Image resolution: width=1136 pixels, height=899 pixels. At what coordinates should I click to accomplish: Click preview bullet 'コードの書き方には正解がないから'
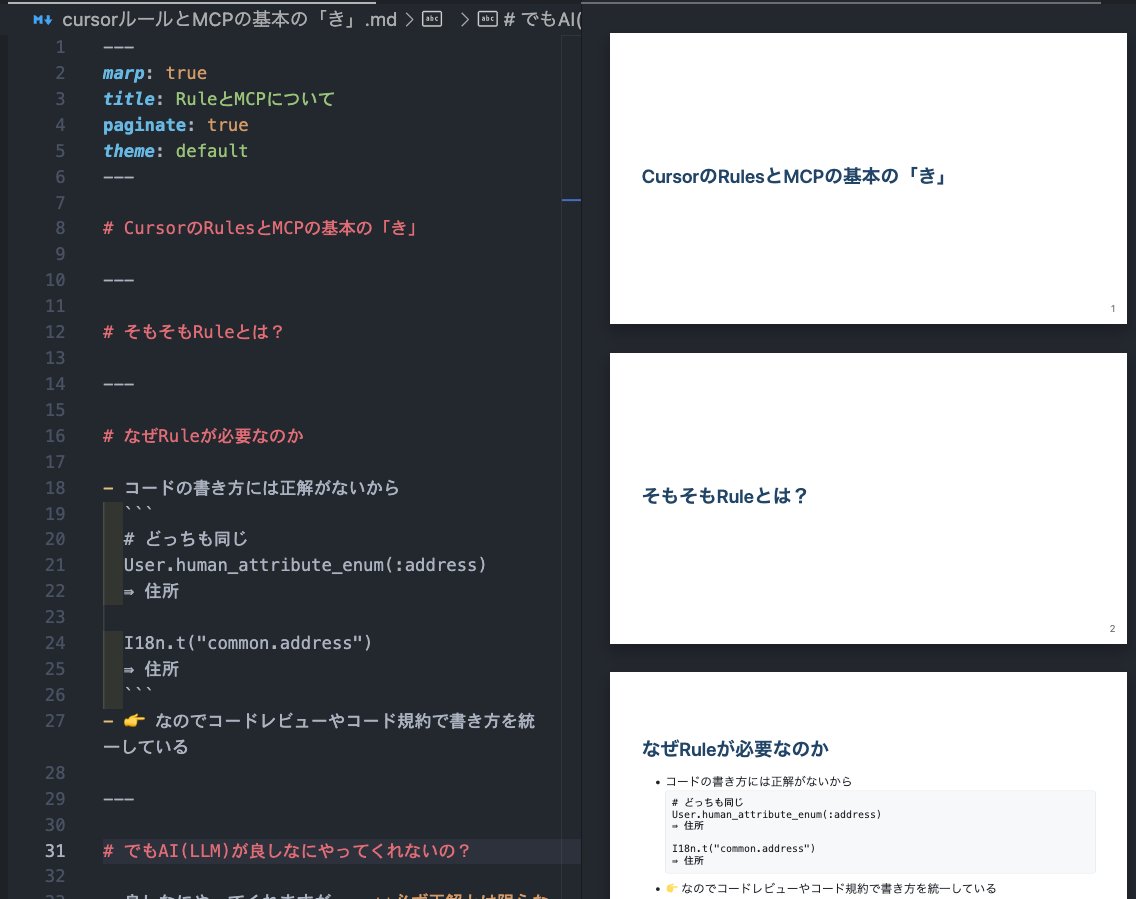pyautogui.click(x=759, y=781)
